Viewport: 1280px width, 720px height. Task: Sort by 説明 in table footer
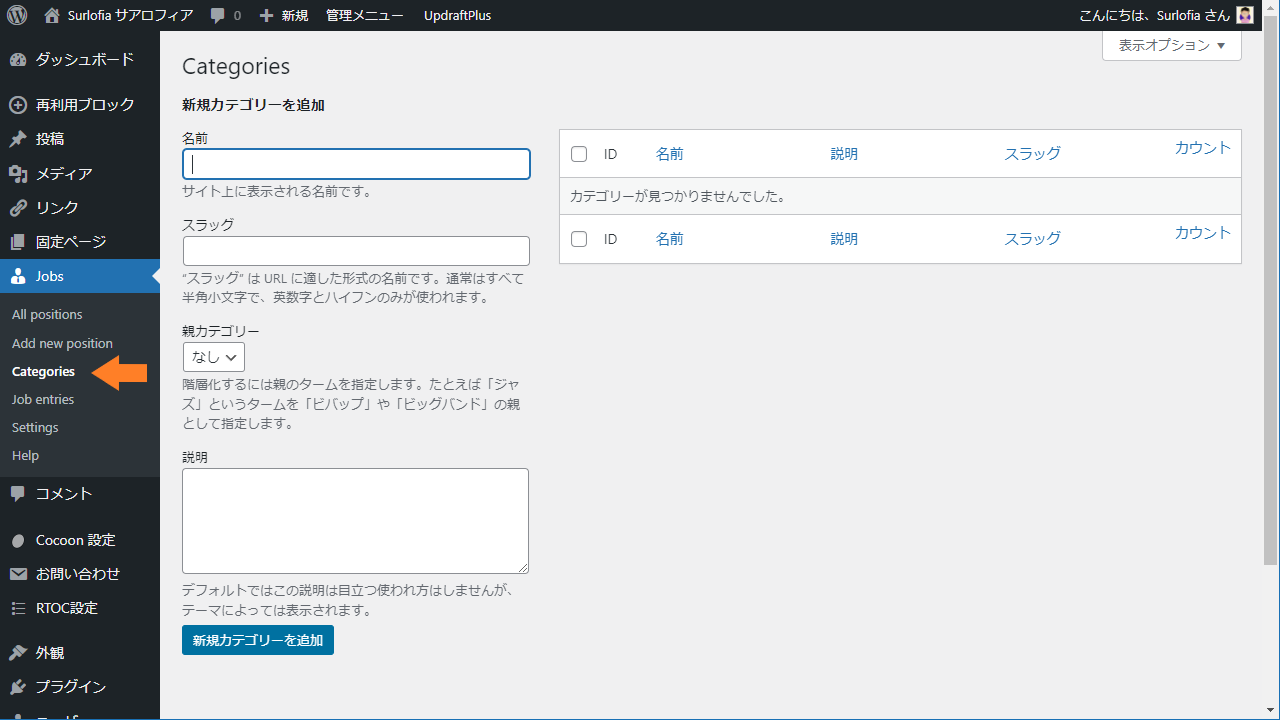point(844,239)
